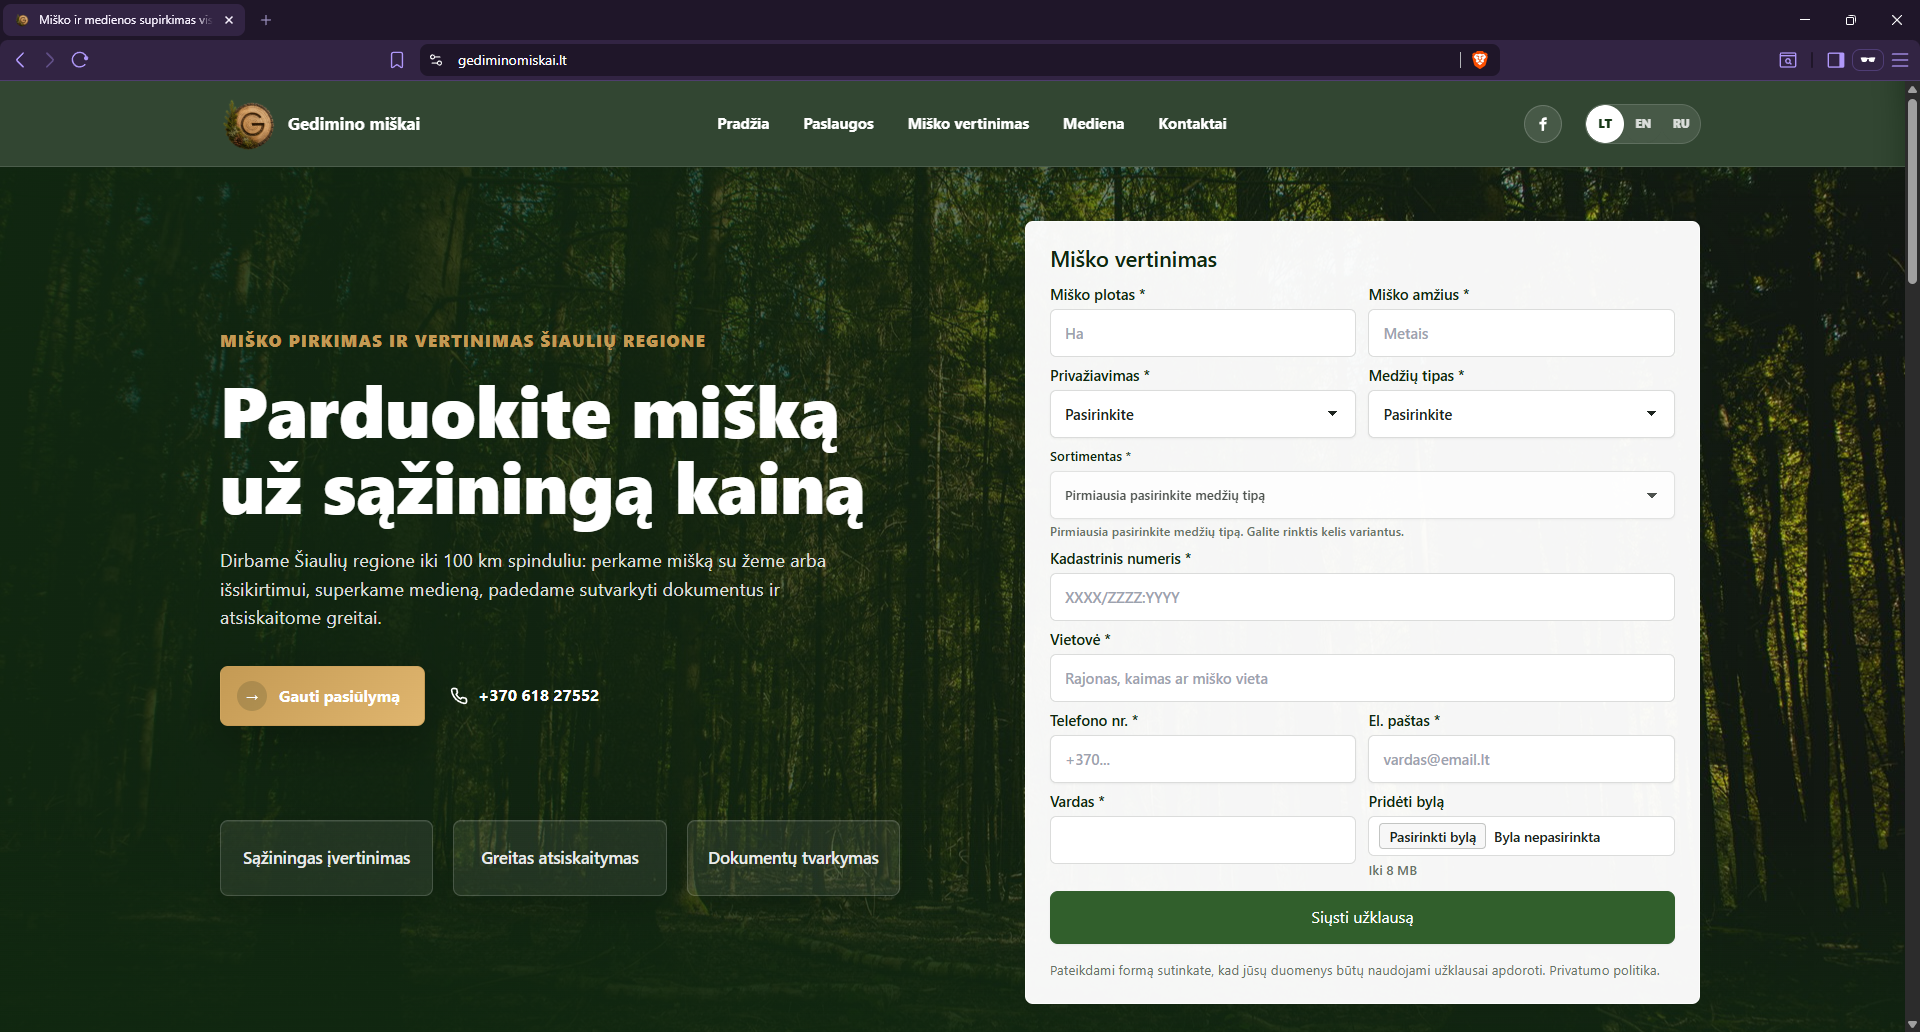Select the LT language option
This screenshot has width=1920, height=1032.
pyautogui.click(x=1605, y=124)
